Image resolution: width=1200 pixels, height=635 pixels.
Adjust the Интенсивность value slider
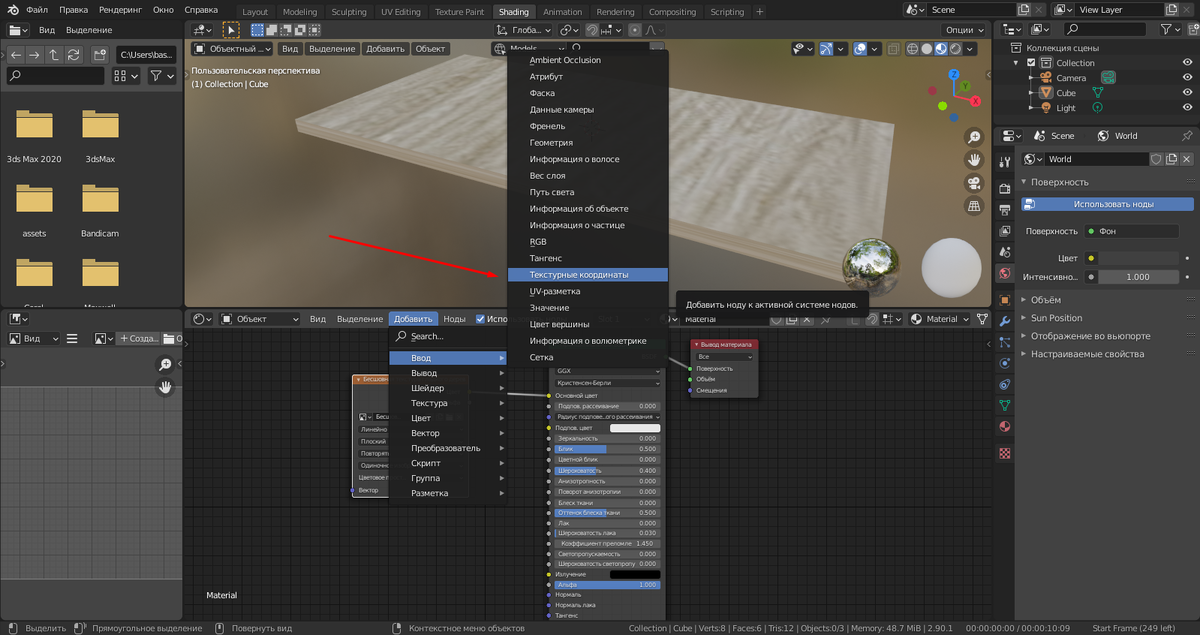[1139, 277]
